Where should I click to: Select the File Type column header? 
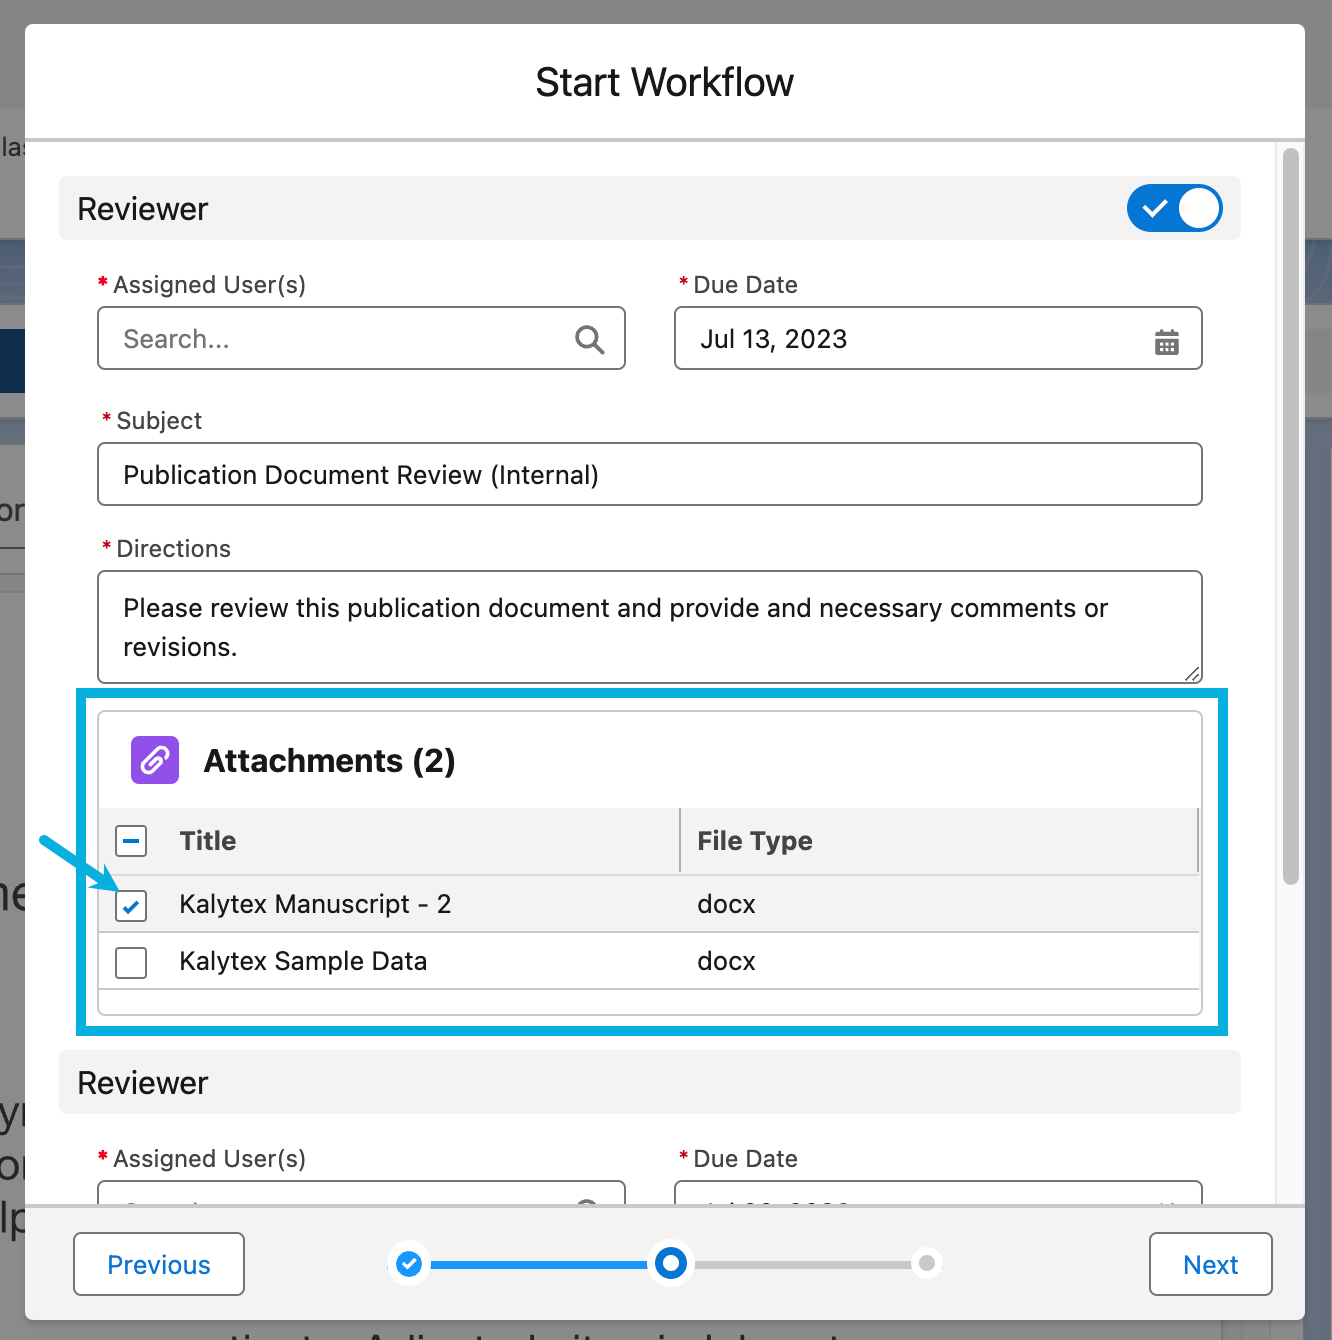pos(755,841)
